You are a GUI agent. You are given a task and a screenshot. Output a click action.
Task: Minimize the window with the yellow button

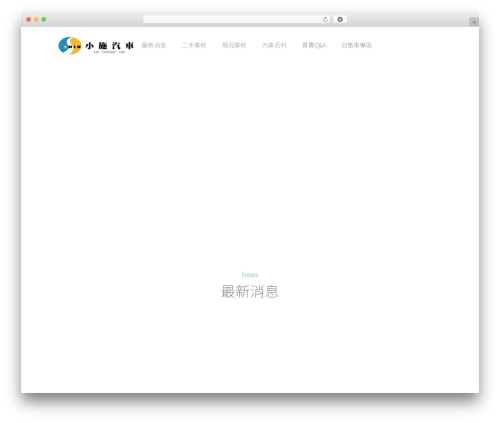(36, 19)
